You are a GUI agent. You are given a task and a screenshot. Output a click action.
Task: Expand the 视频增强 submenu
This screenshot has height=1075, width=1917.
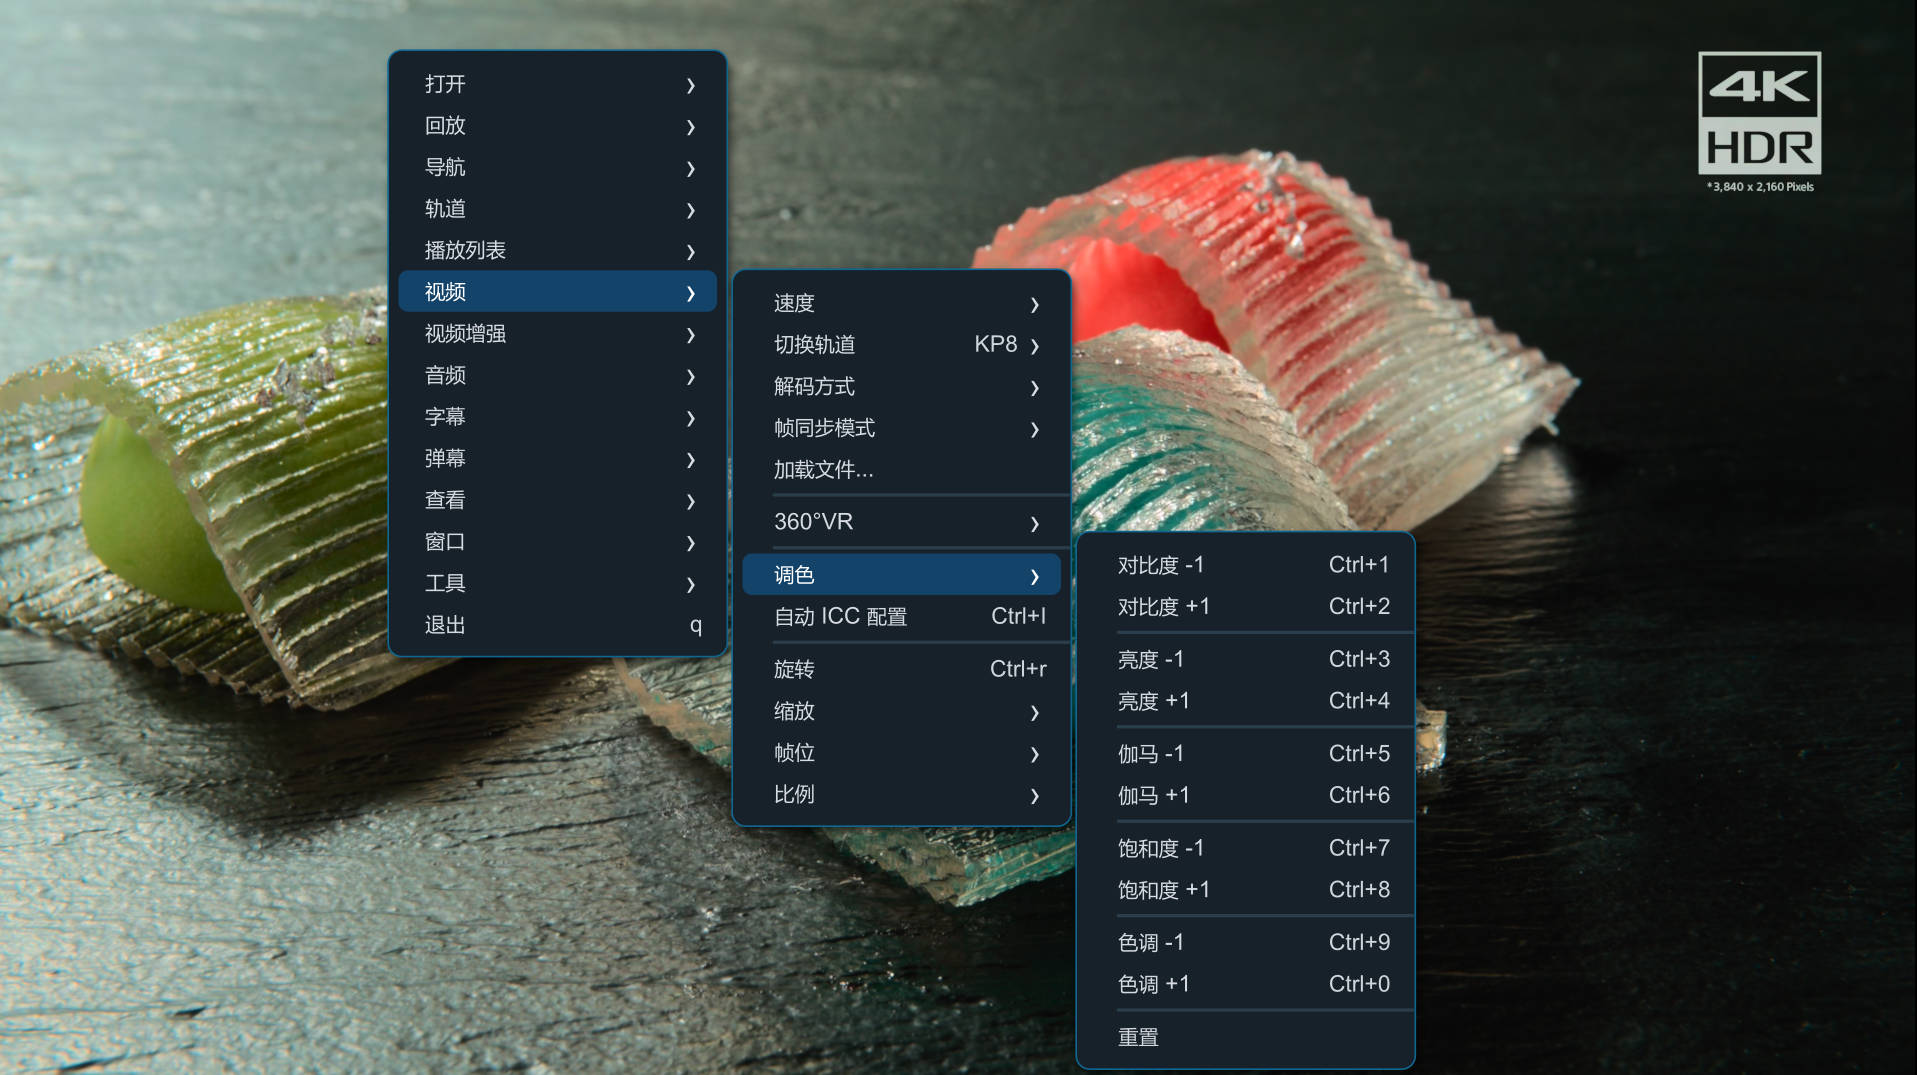[557, 334]
